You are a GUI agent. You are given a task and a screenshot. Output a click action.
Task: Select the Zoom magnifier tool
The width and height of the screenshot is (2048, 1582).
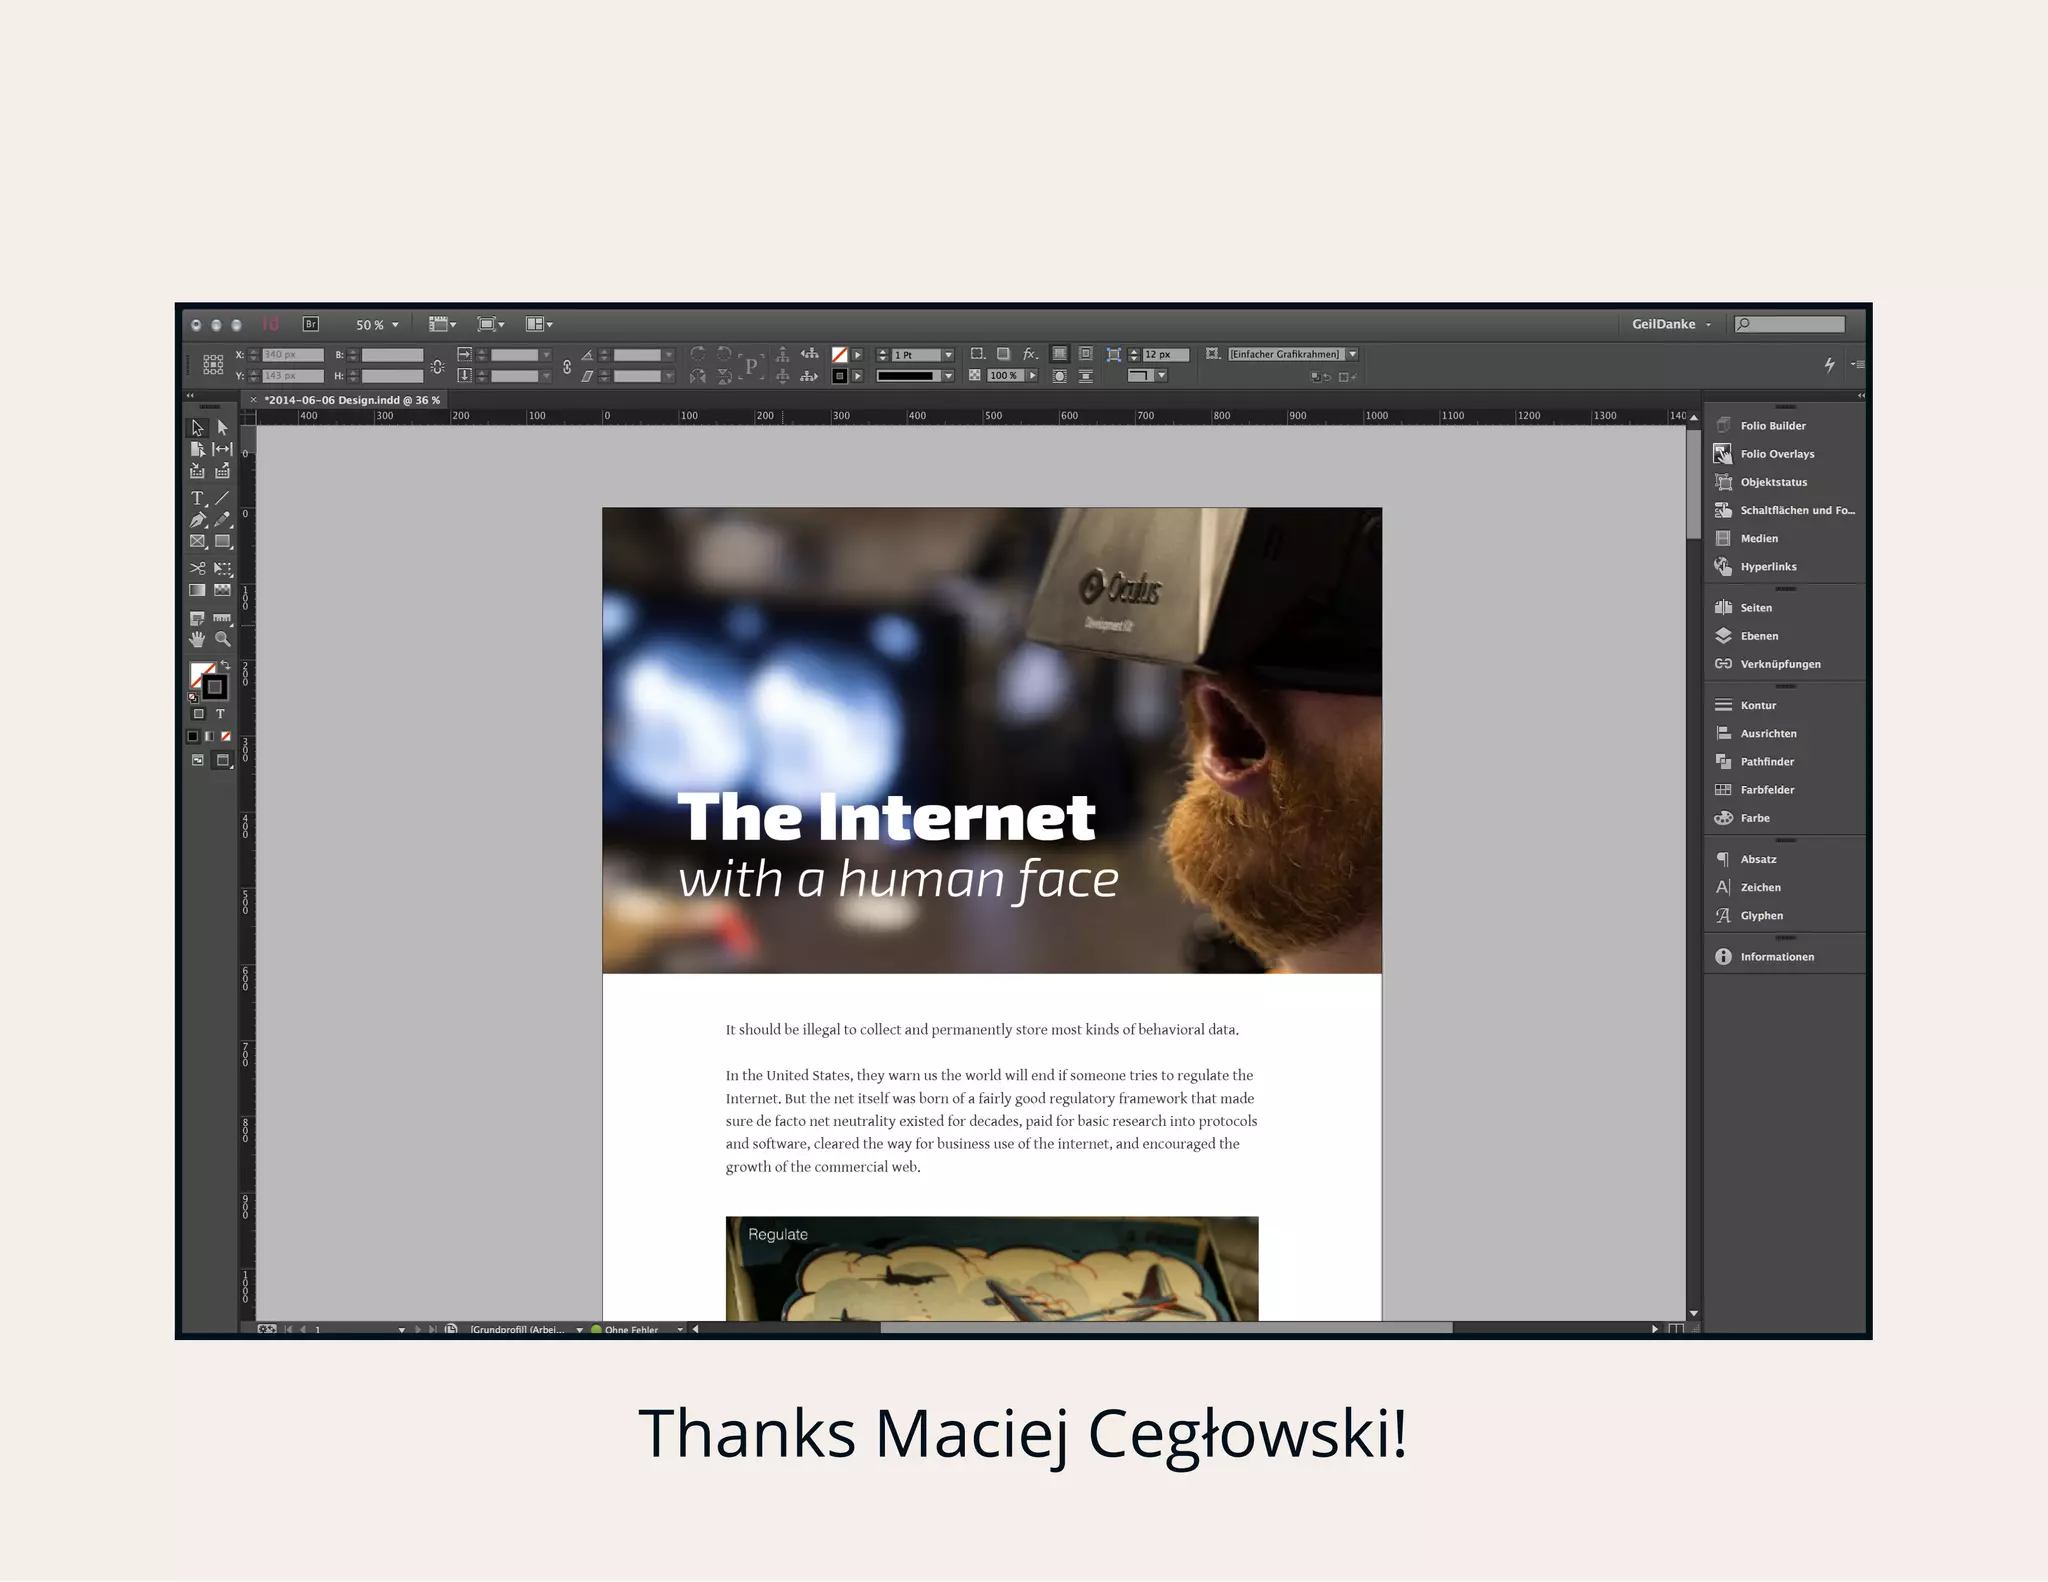click(x=223, y=639)
